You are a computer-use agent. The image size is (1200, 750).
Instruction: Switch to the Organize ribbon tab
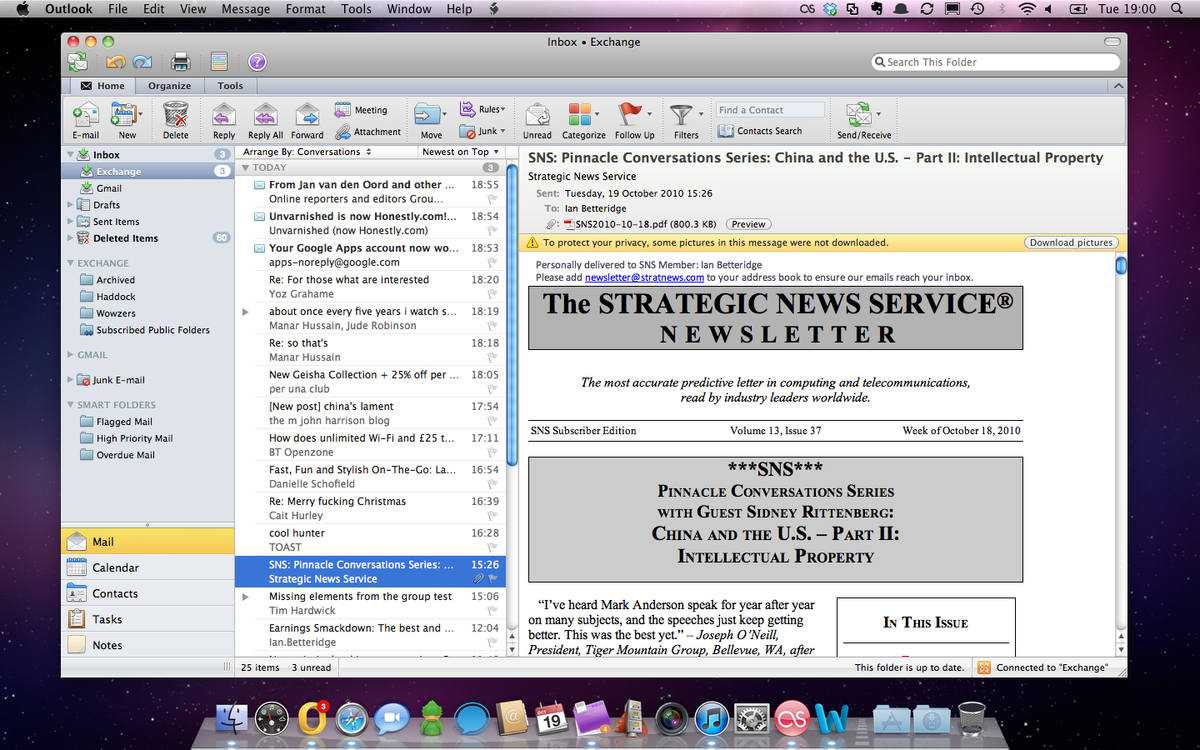(169, 86)
